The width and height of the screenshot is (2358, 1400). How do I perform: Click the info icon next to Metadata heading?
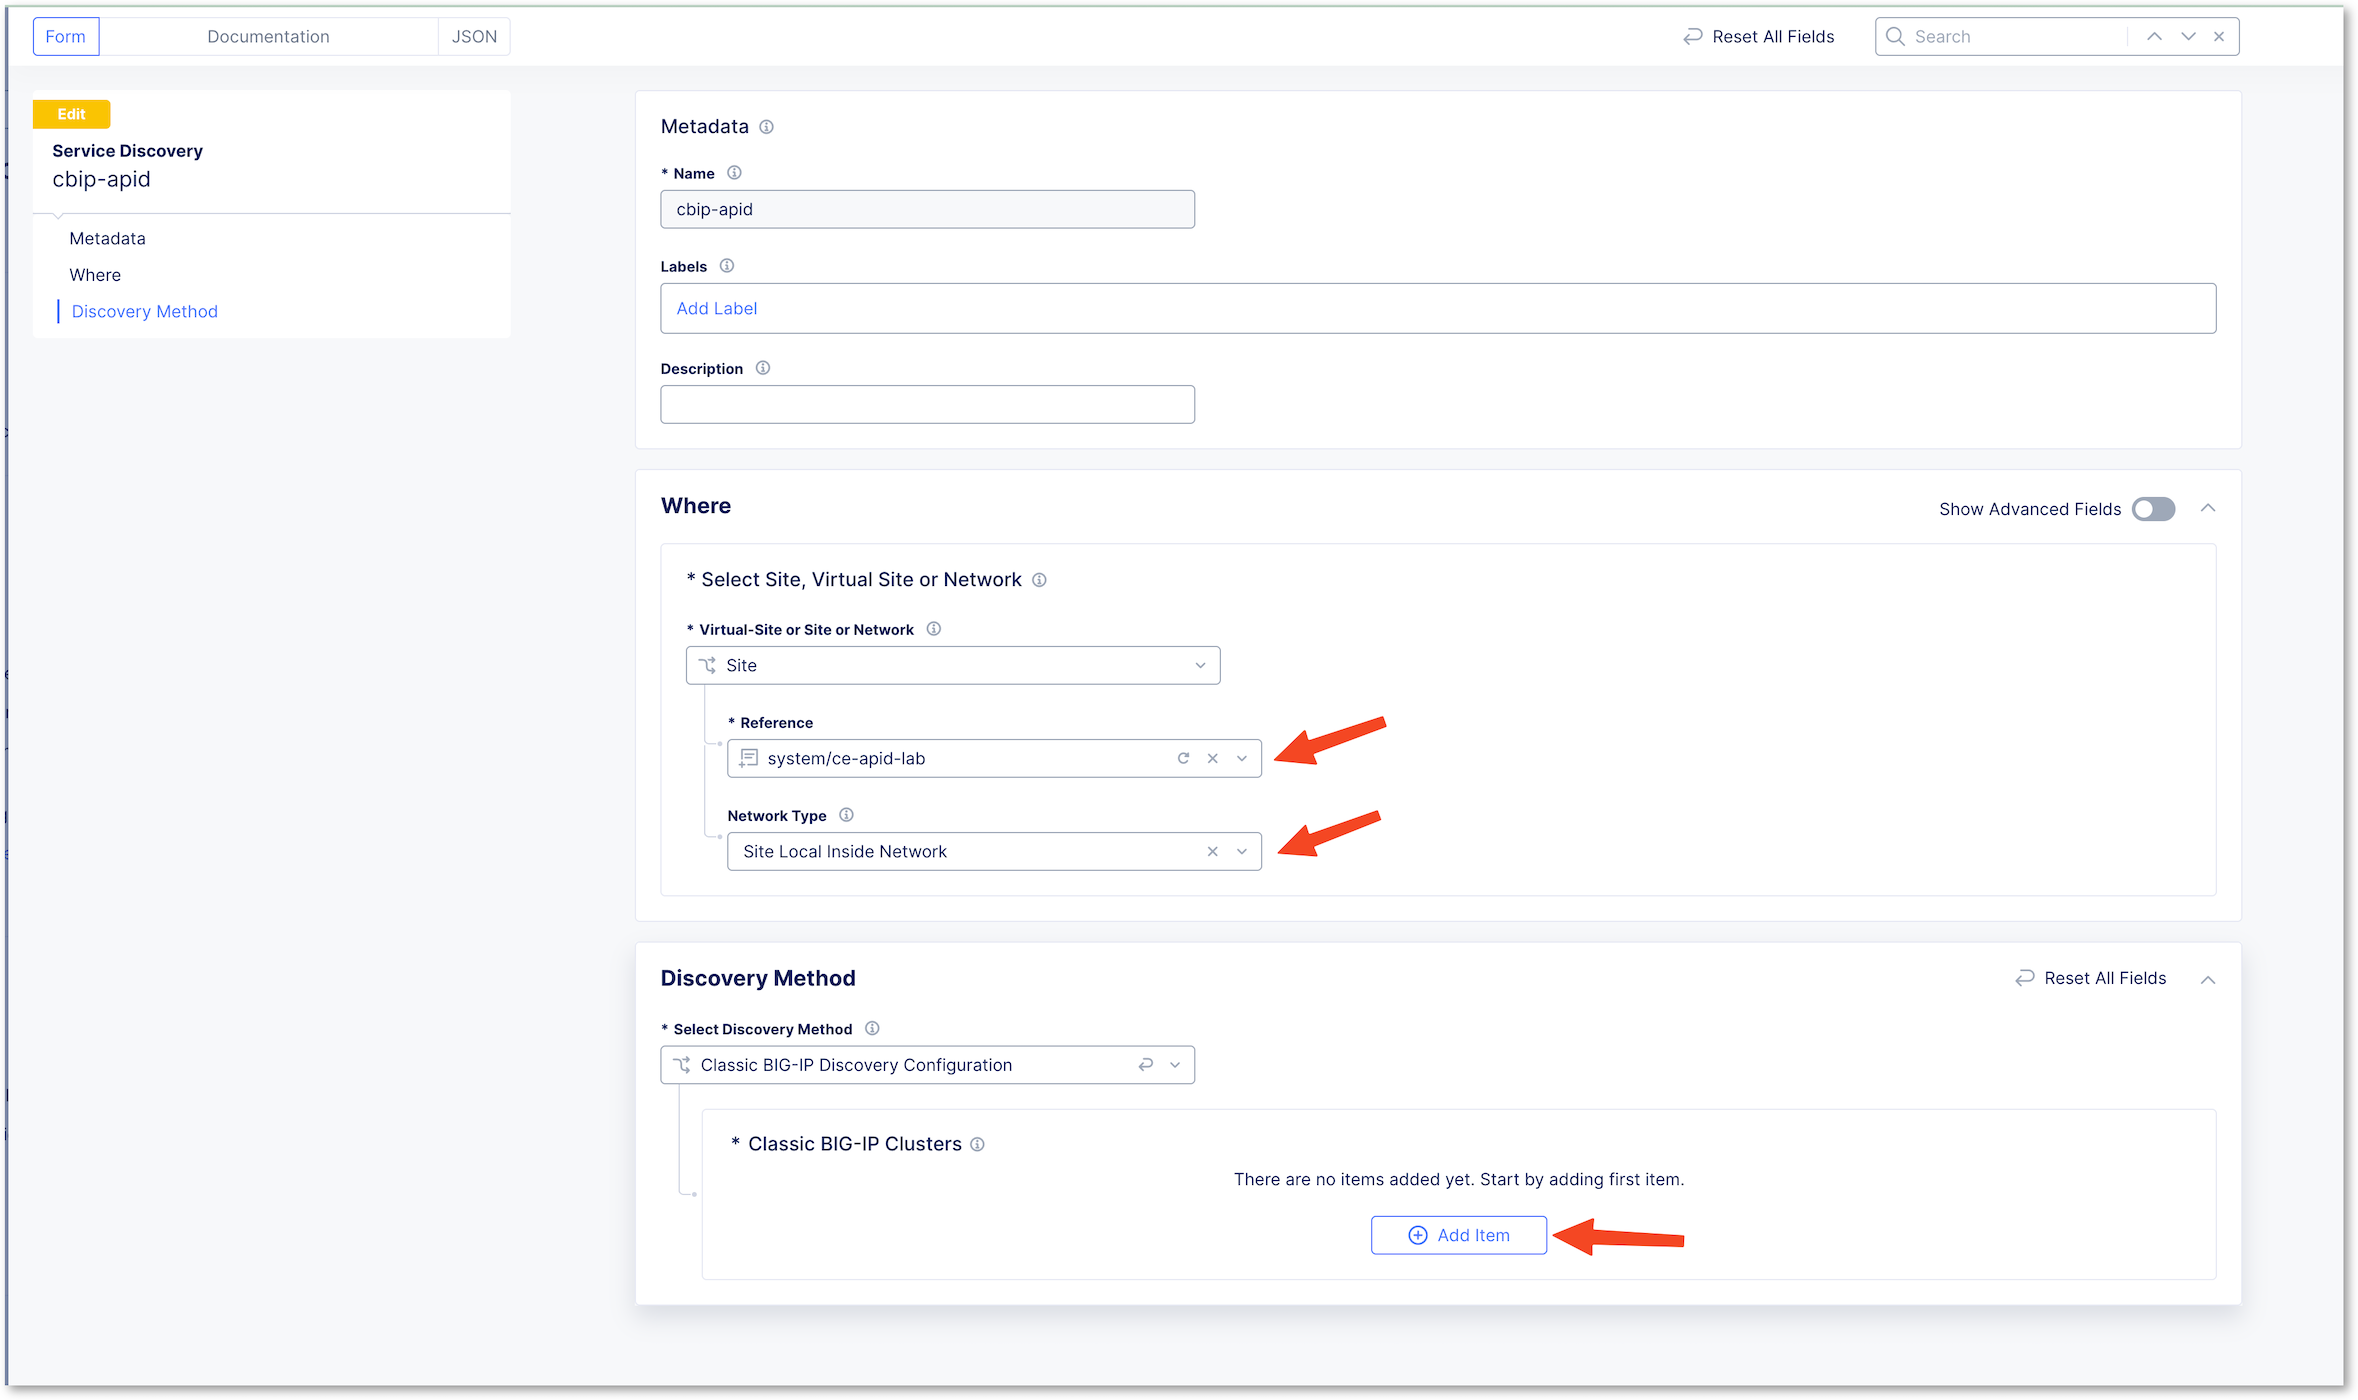766,127
